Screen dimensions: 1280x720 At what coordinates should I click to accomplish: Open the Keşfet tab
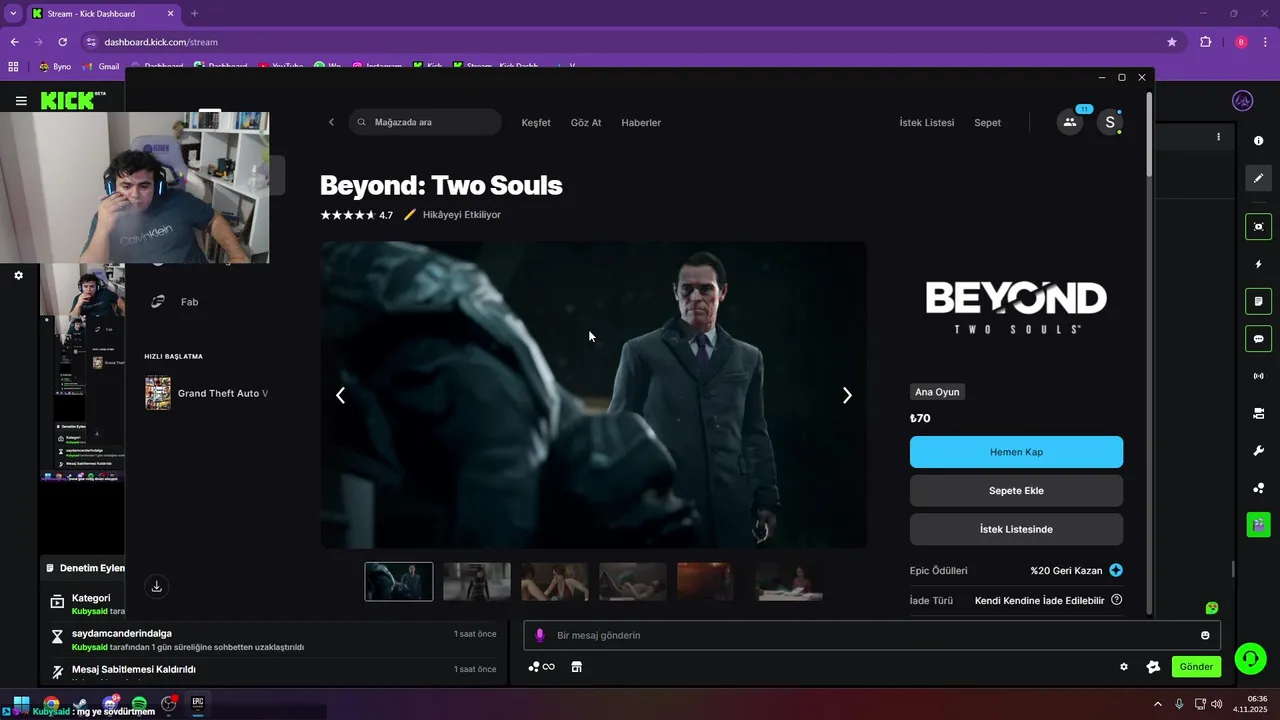[536, 122]
